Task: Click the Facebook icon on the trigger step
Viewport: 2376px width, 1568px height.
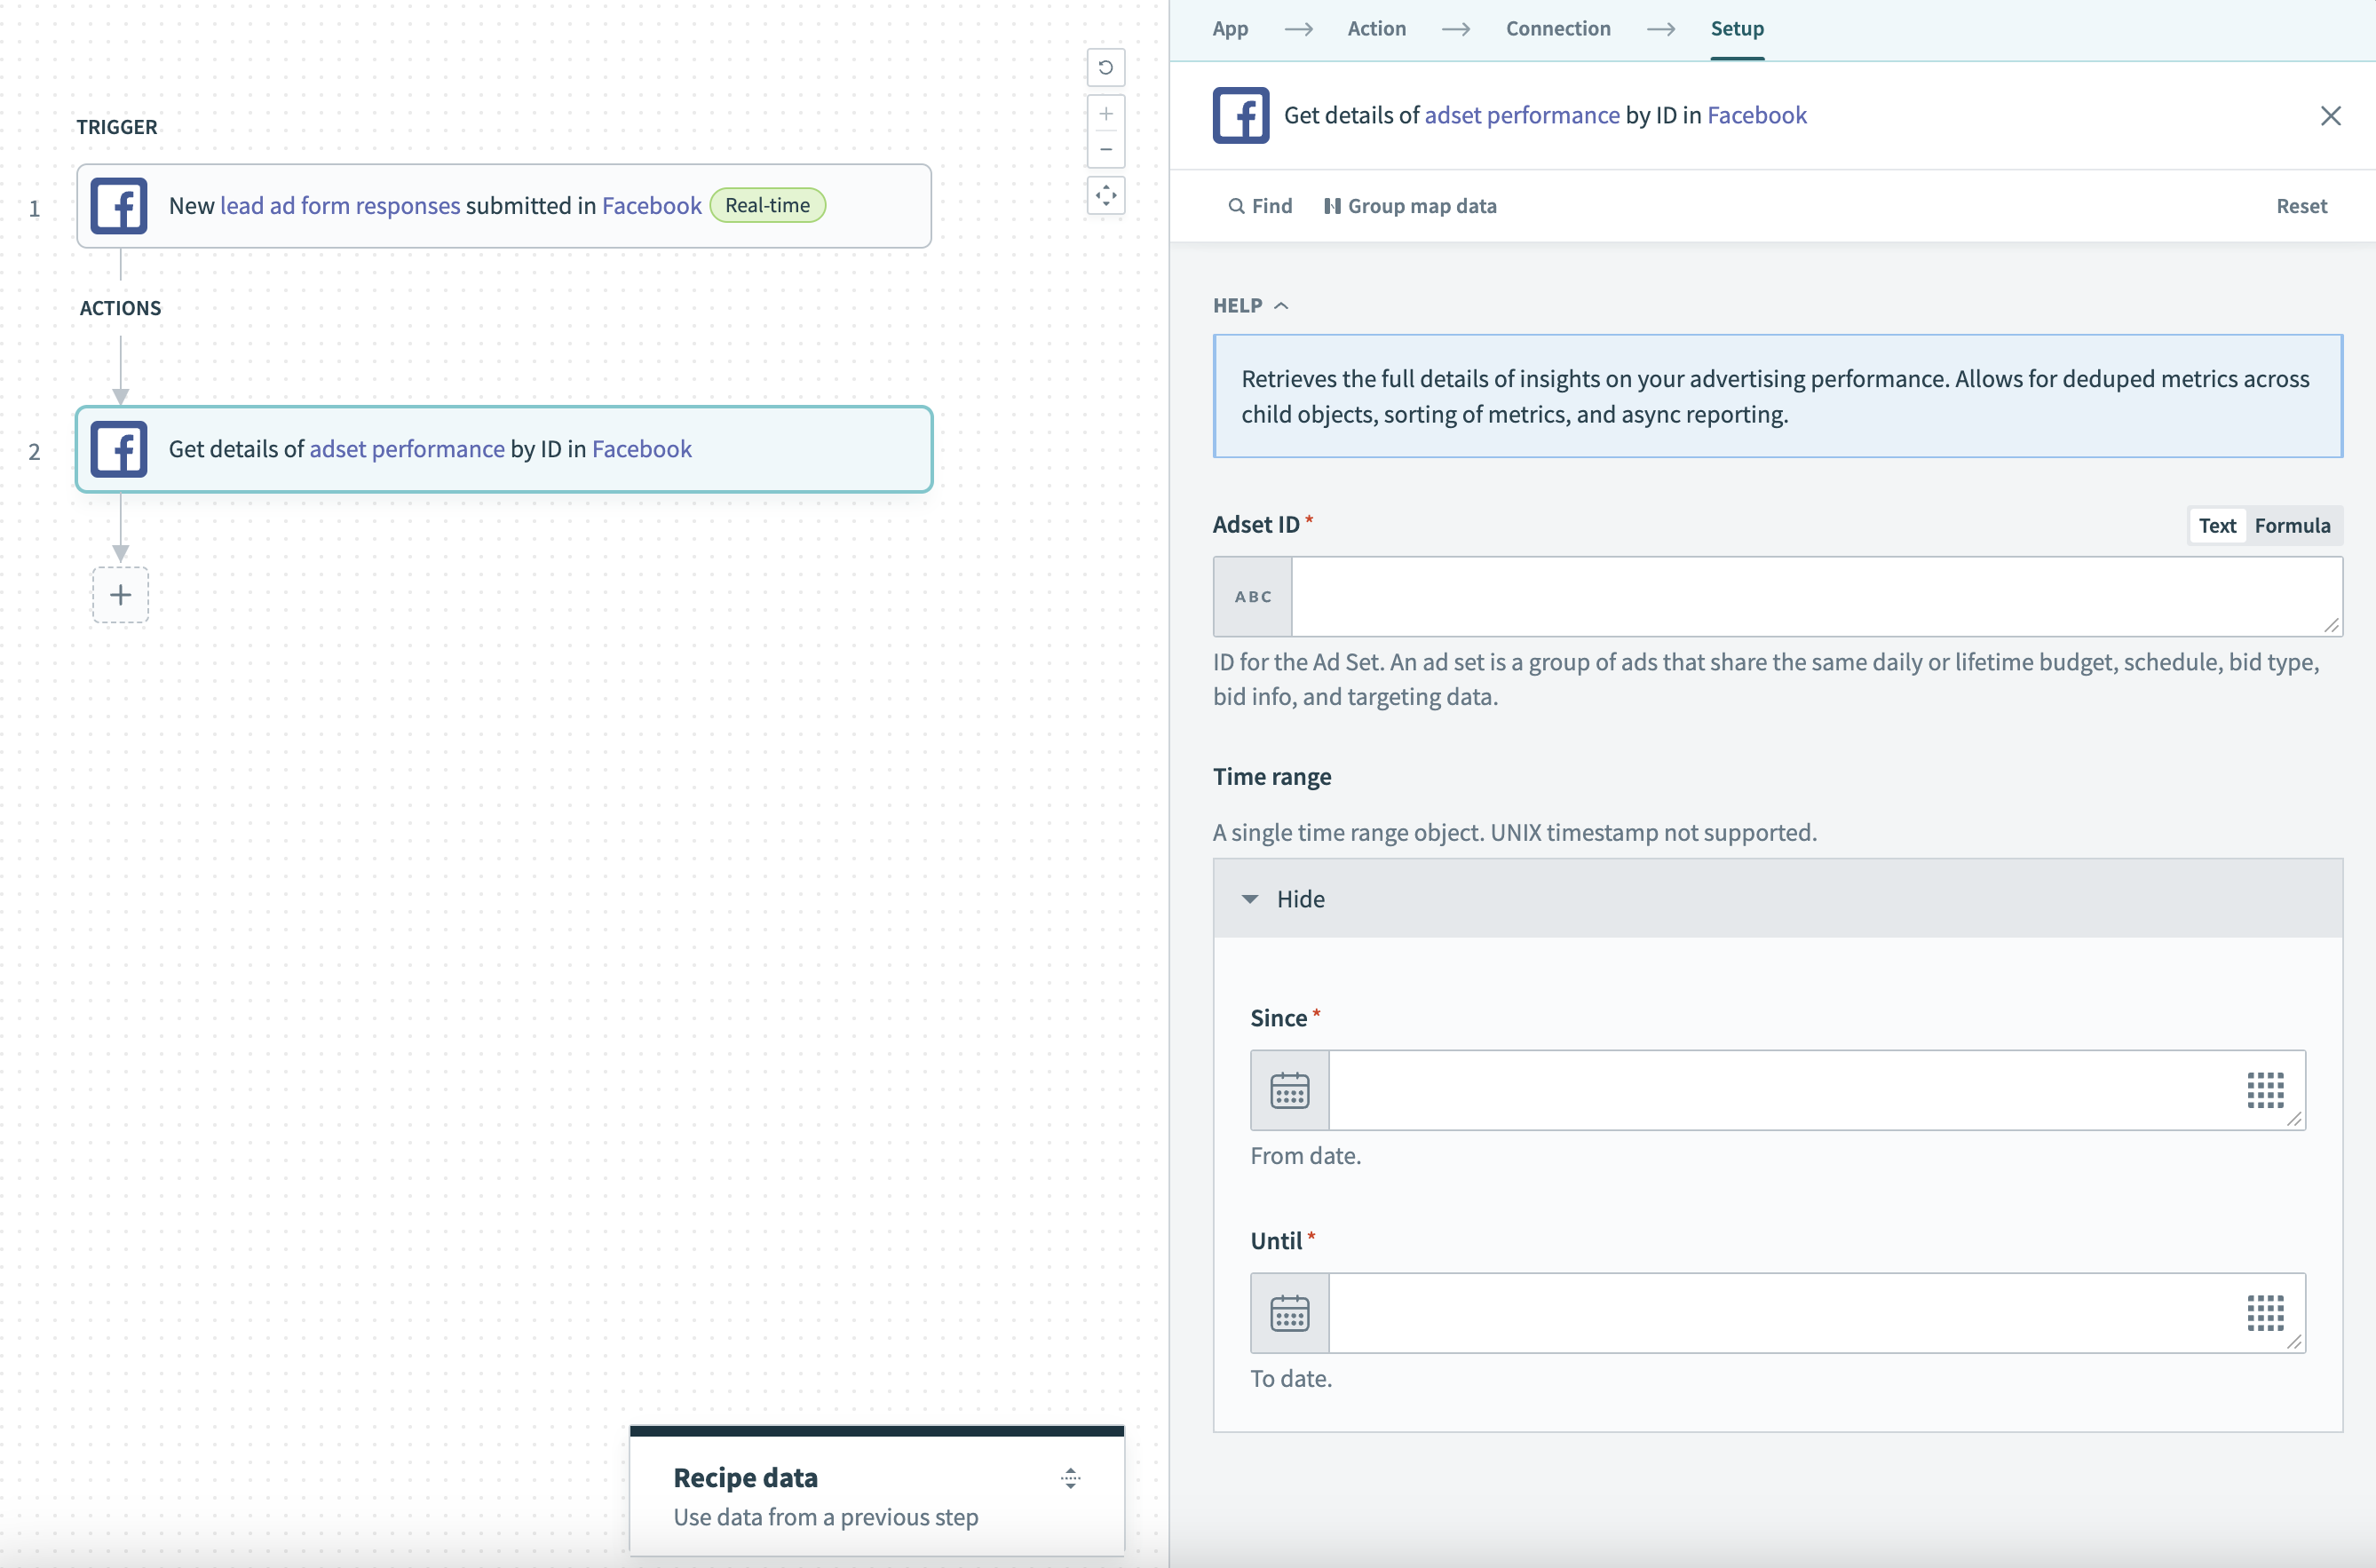Action: coord(119,205)
